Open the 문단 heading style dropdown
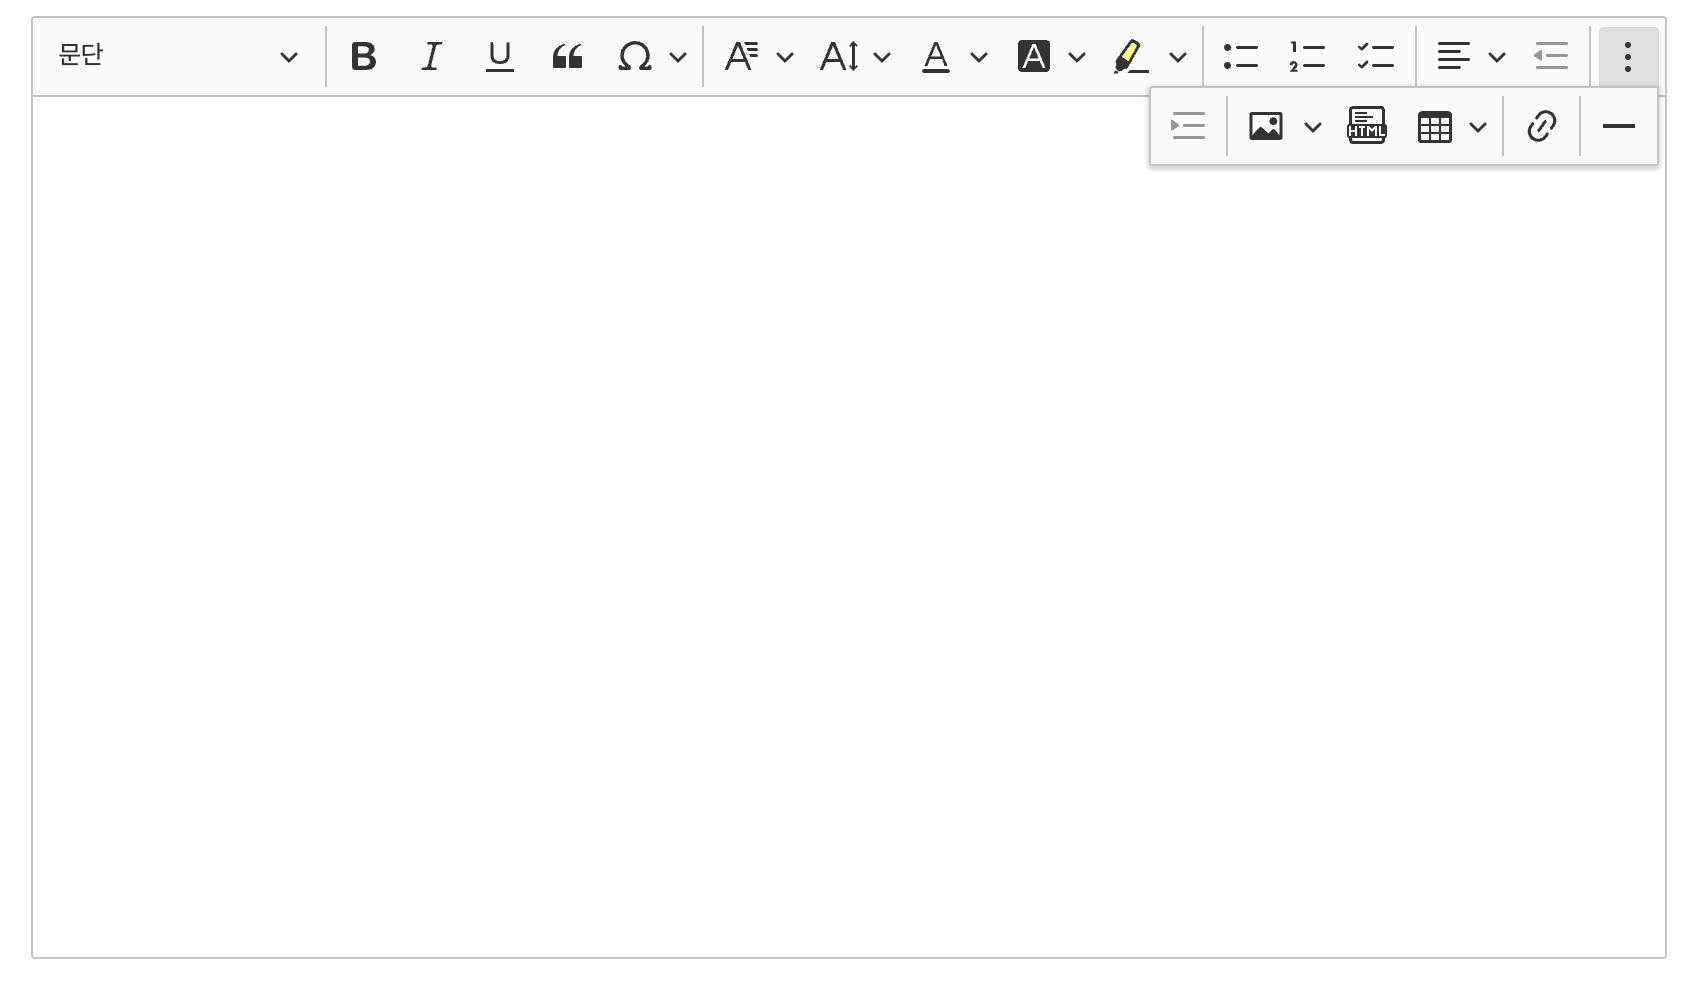 (x=178, y=57)
